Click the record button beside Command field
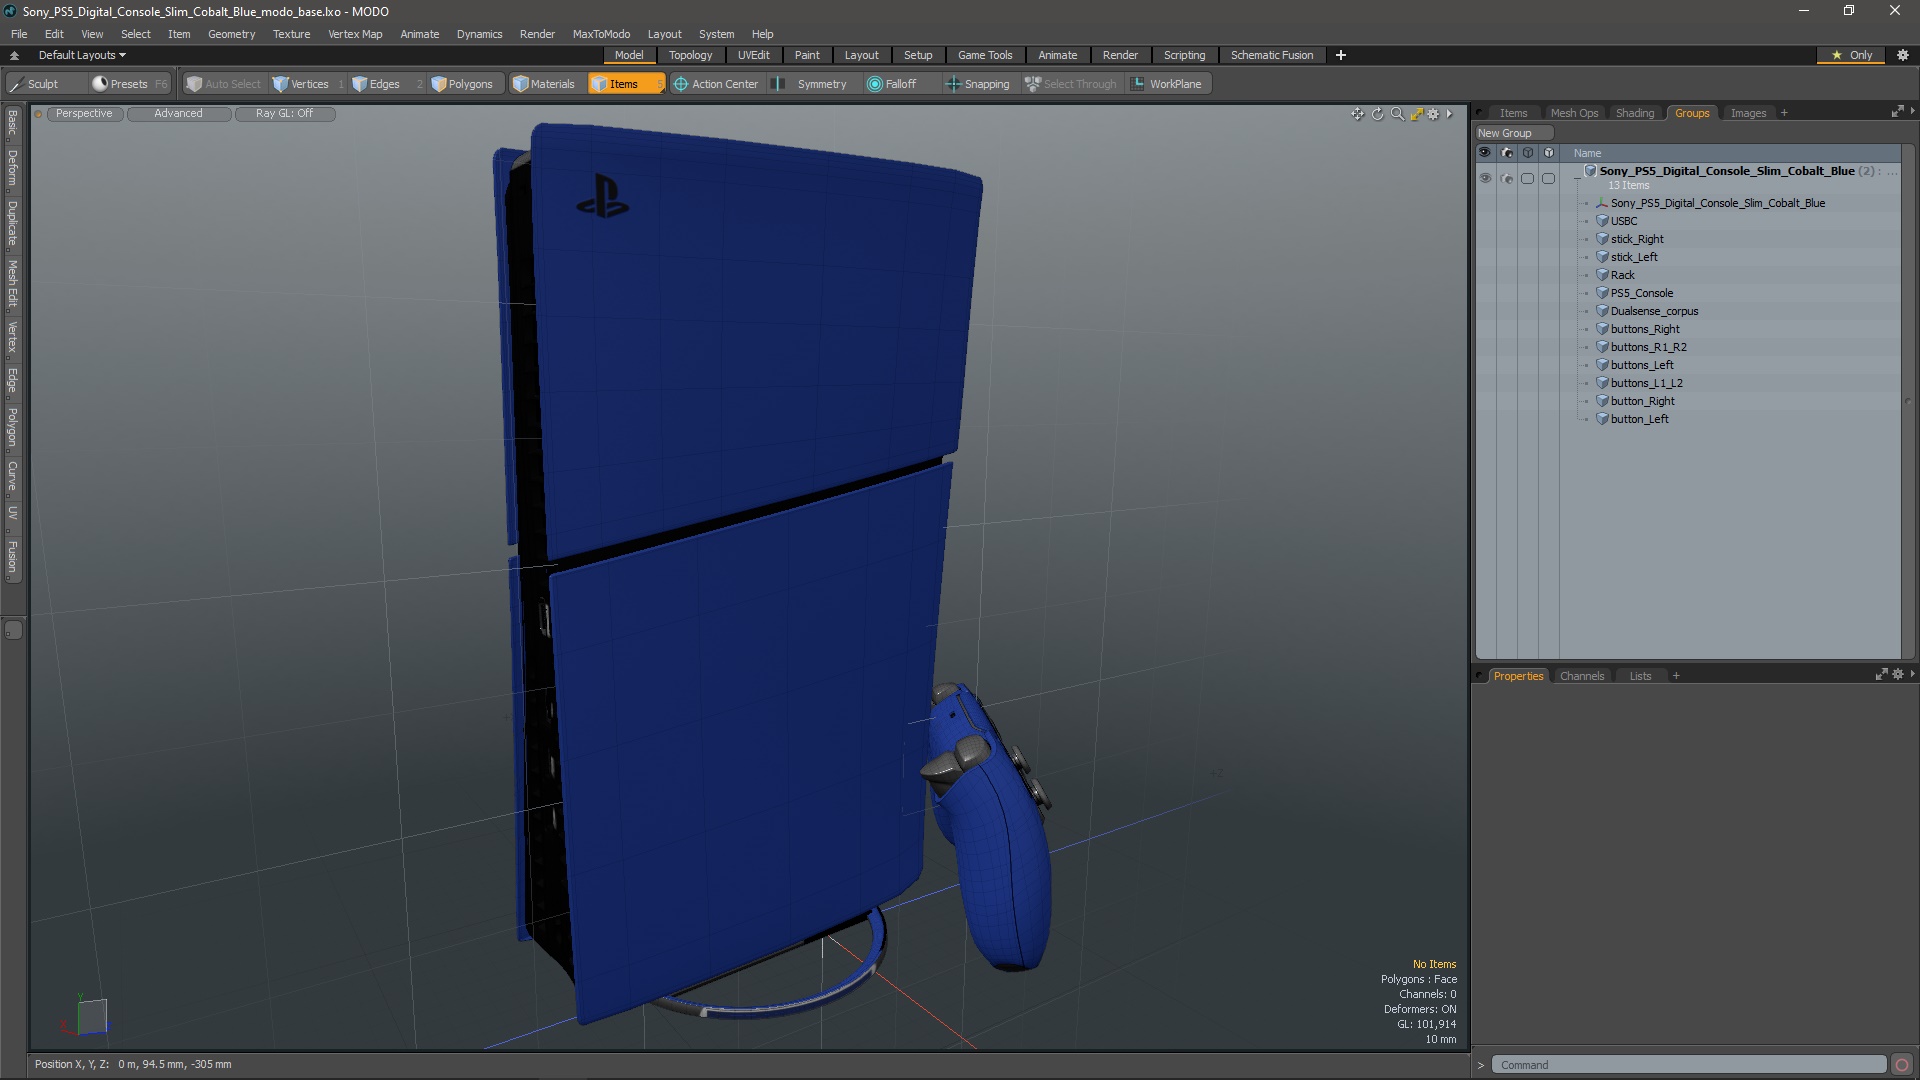Image resolution: width=1920 pixels, height=1080 pixels. point(1902,1065)
